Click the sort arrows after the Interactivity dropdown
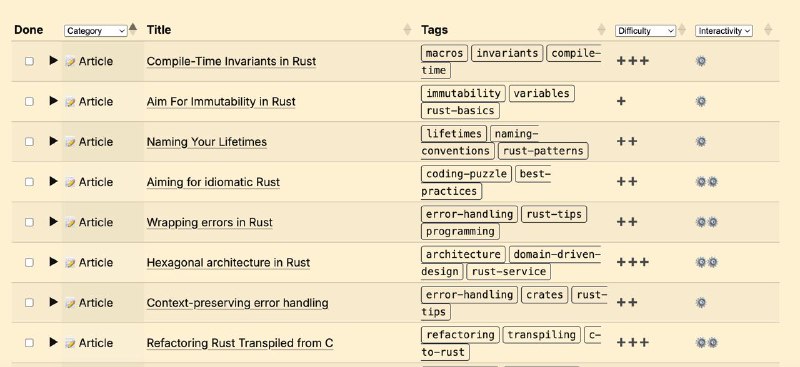Screen dimensions: 800x367 pos(768,30)
